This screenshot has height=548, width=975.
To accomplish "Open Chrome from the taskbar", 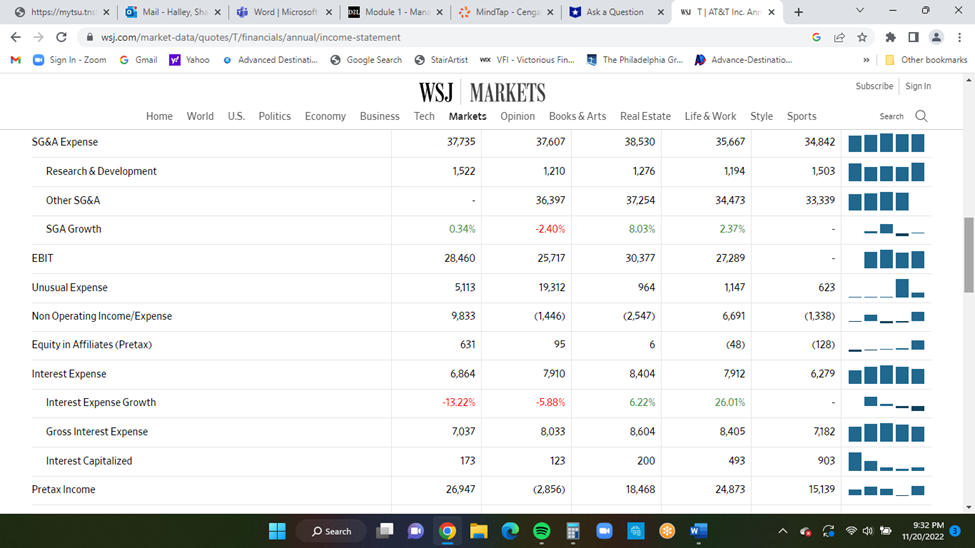I will coord(447,531).
